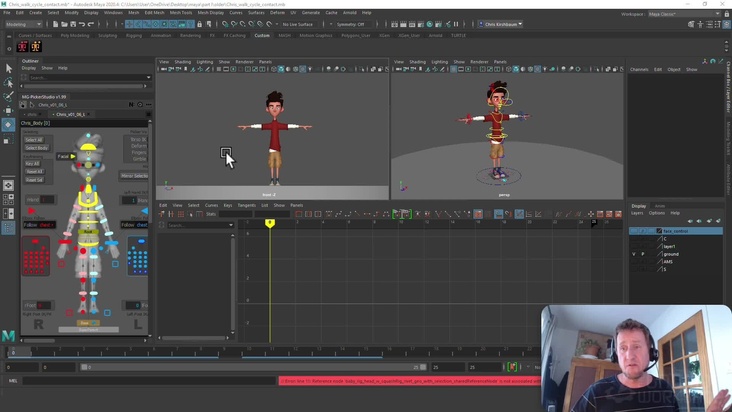Viewport: 732px width, 412px height.
Task: Activate the Lasso select tool
Action: (9, 83)
